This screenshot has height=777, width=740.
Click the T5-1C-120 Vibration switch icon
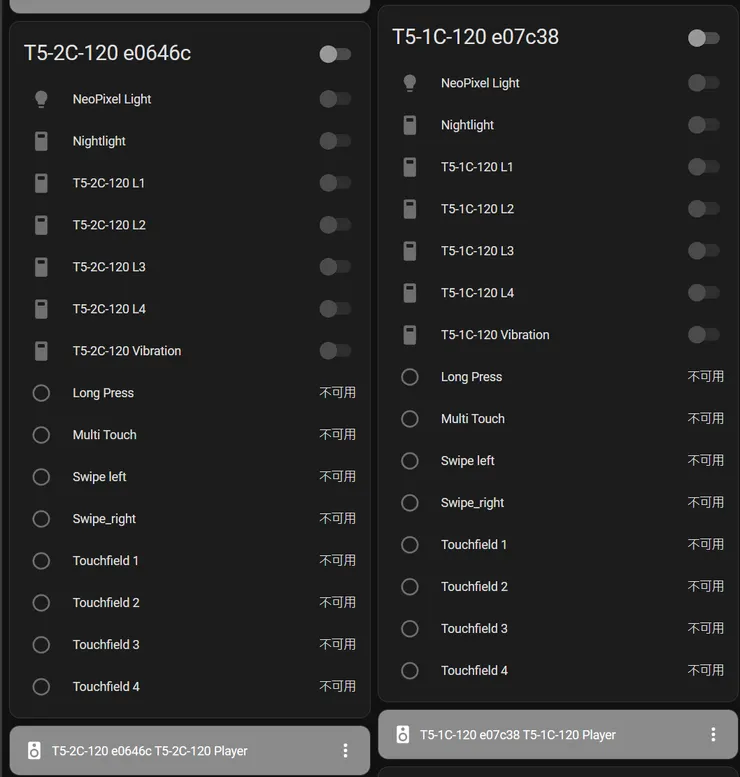[x=409, y=335]
